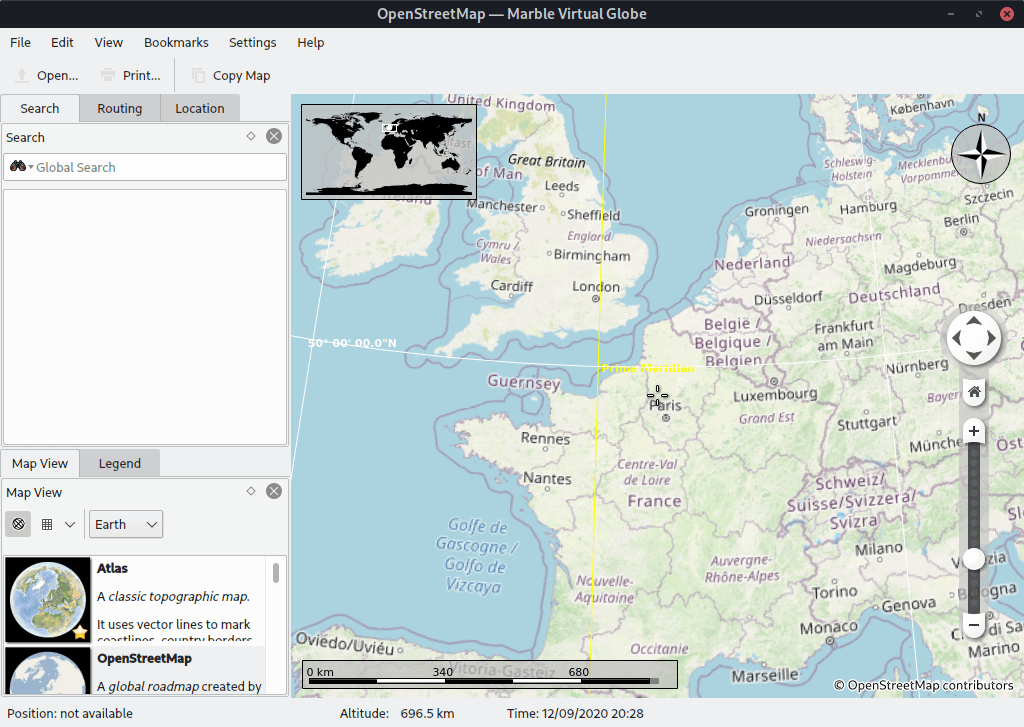Click the world overview minimap
Image resolution: width=1024 pixels, height=727 pixels.
389,152
